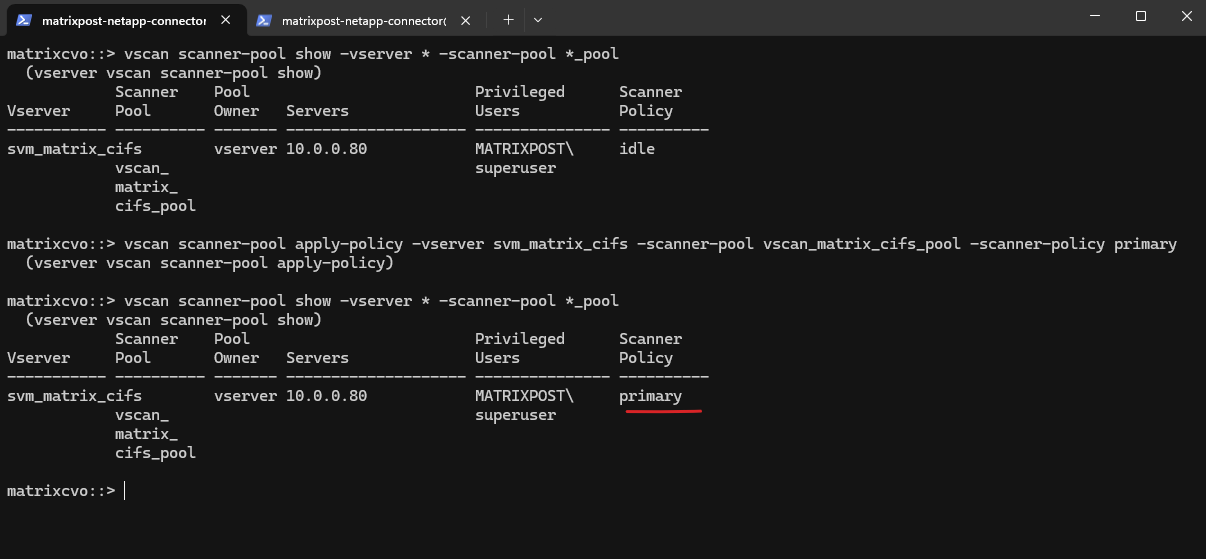Click the 10.0.0.80 server in the first table
Viewport: 1206px width, 559px height.
click(326, 149)
